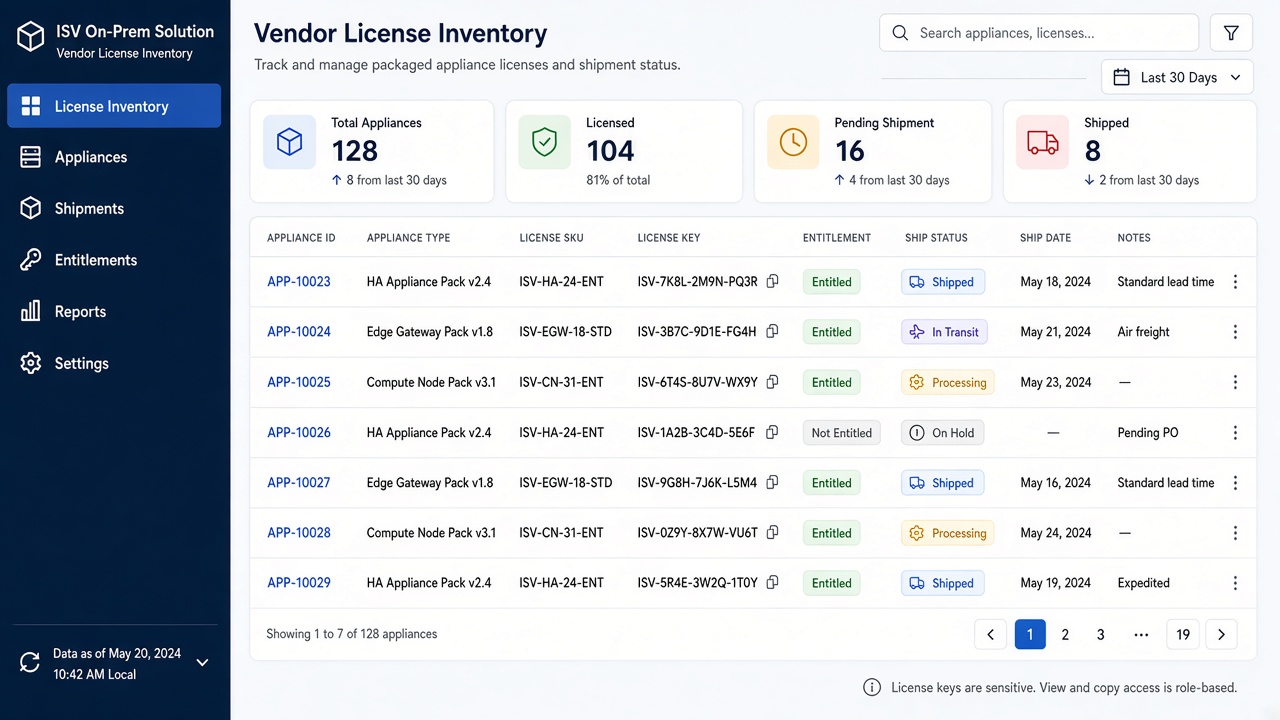This screenshot has width=1280, height=720.
Task: Click the info icon beside license keys notice
Action: coord(872,687)
